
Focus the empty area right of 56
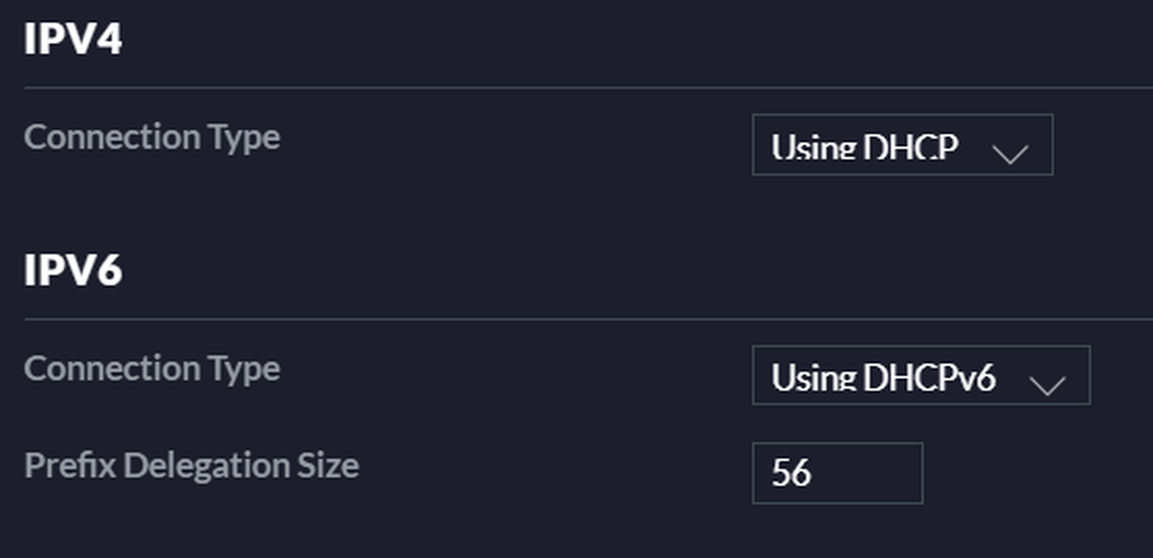(870, 473)
